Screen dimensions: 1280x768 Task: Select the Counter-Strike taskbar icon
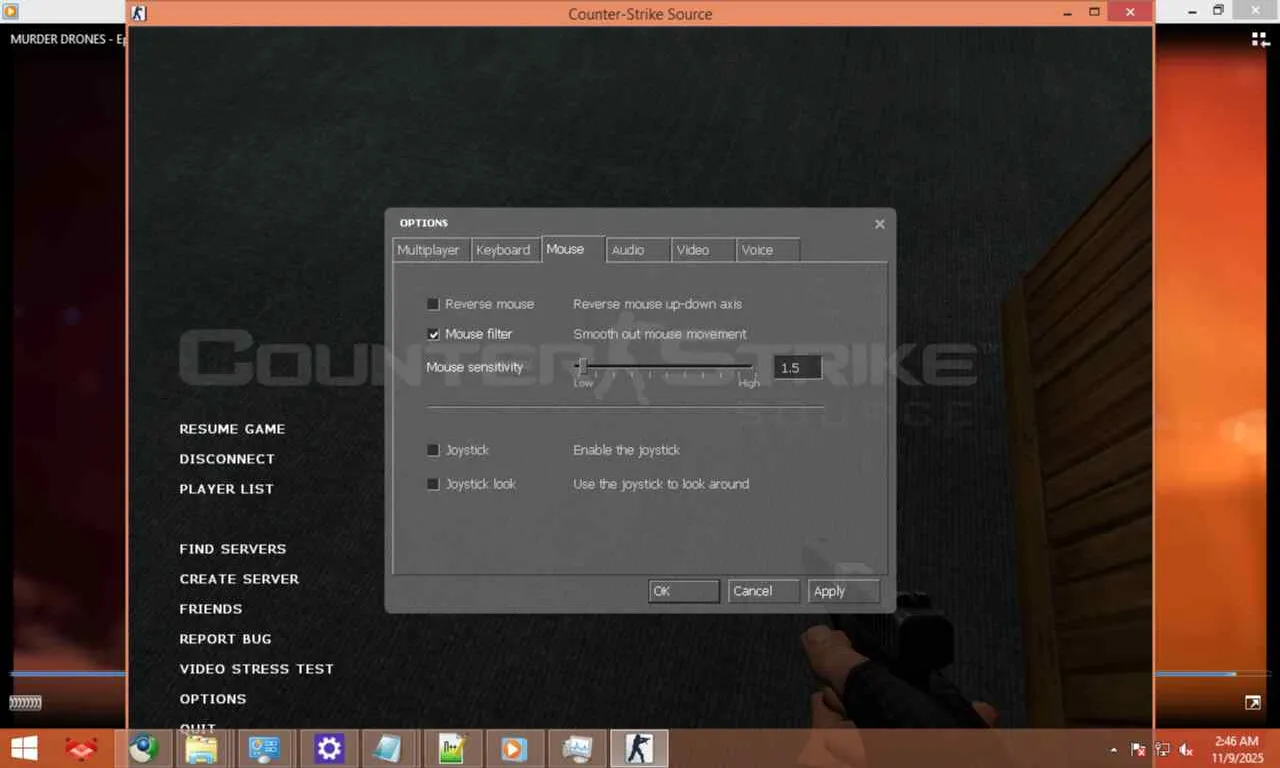pos(638,748)
